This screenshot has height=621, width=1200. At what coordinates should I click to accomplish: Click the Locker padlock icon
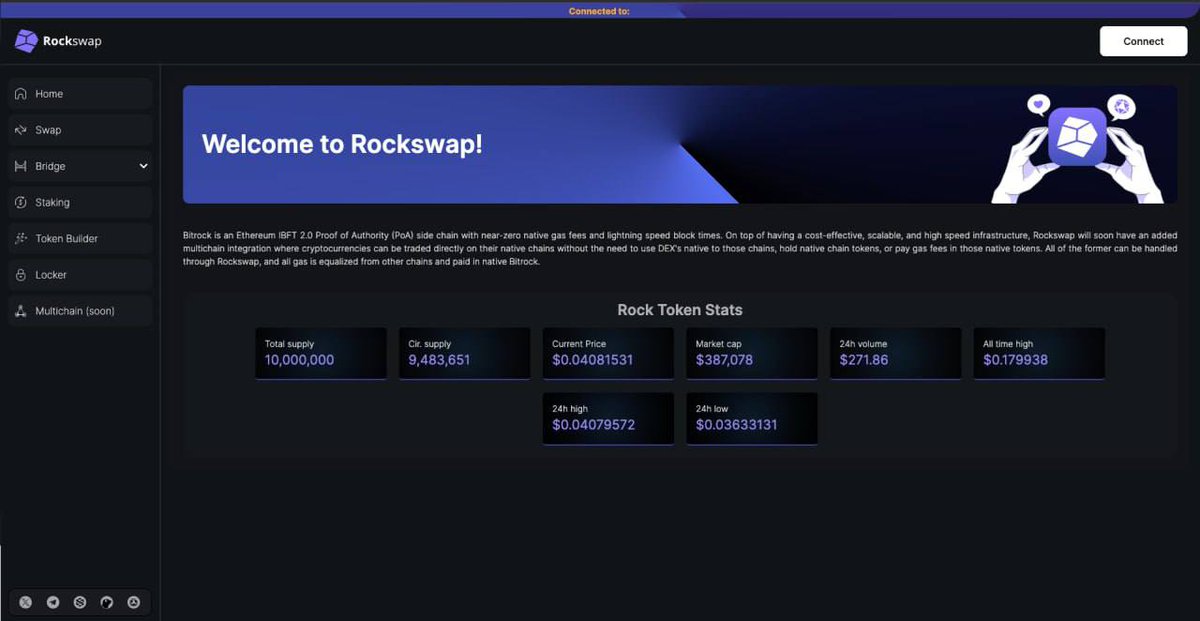[21, 274]
